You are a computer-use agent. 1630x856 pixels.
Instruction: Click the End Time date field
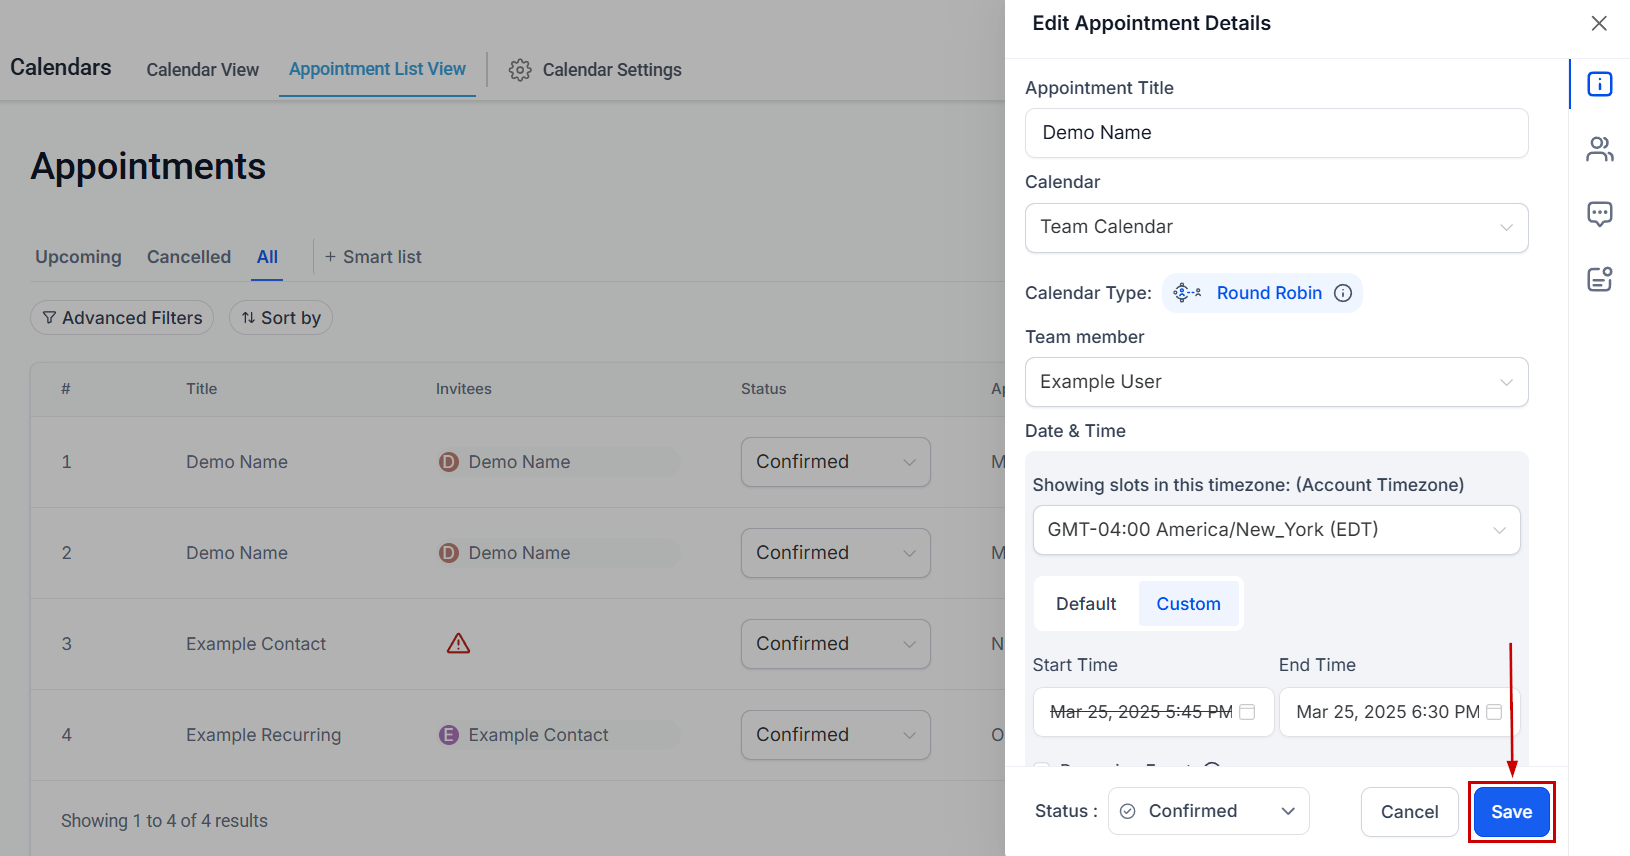(1399, 712)
